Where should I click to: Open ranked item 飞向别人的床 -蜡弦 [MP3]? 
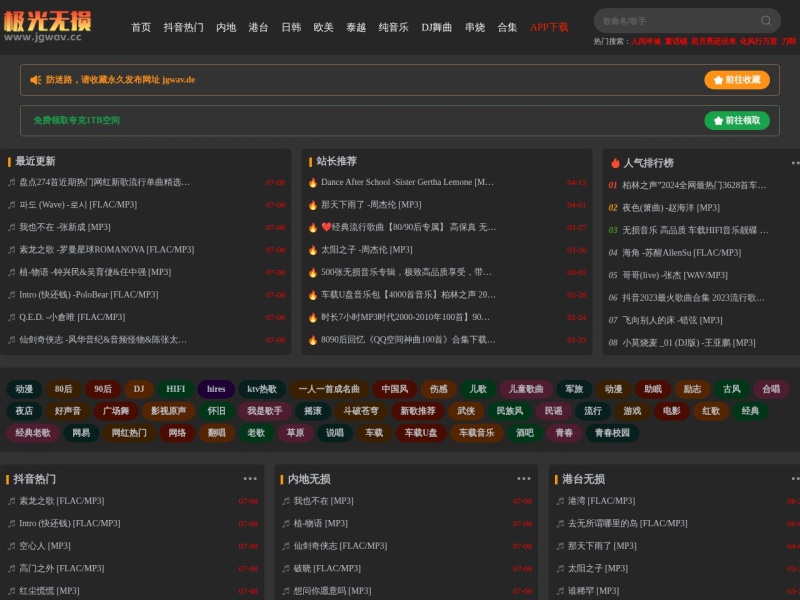pos(672,320)
